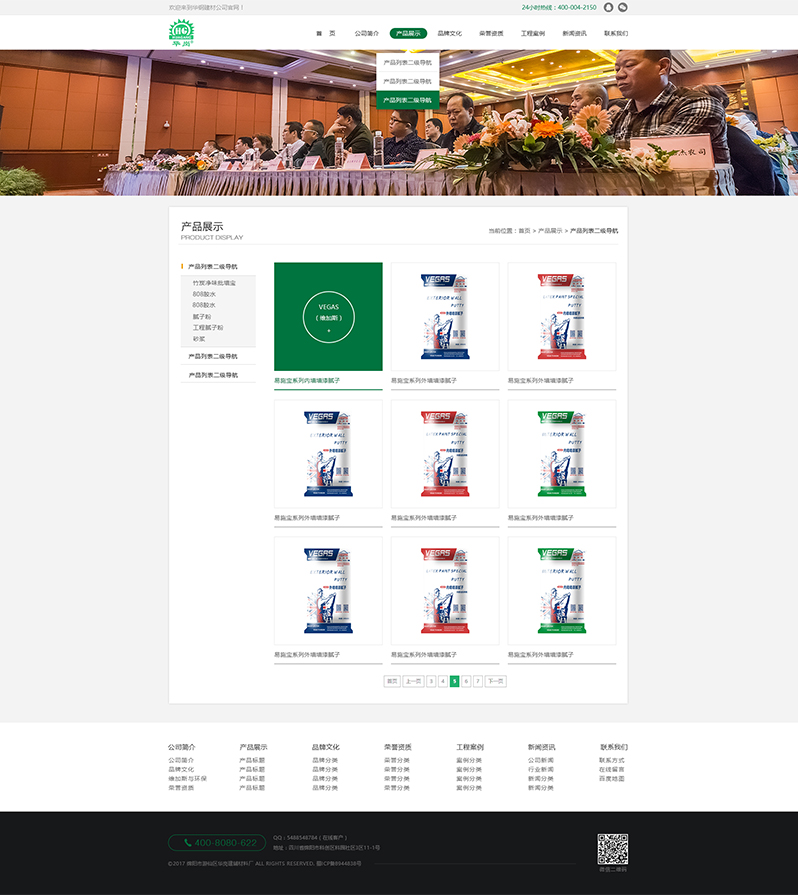Click 产品展示 in the breadcrumb path
The image size is (798, 895).
click(x=550, y=231)
